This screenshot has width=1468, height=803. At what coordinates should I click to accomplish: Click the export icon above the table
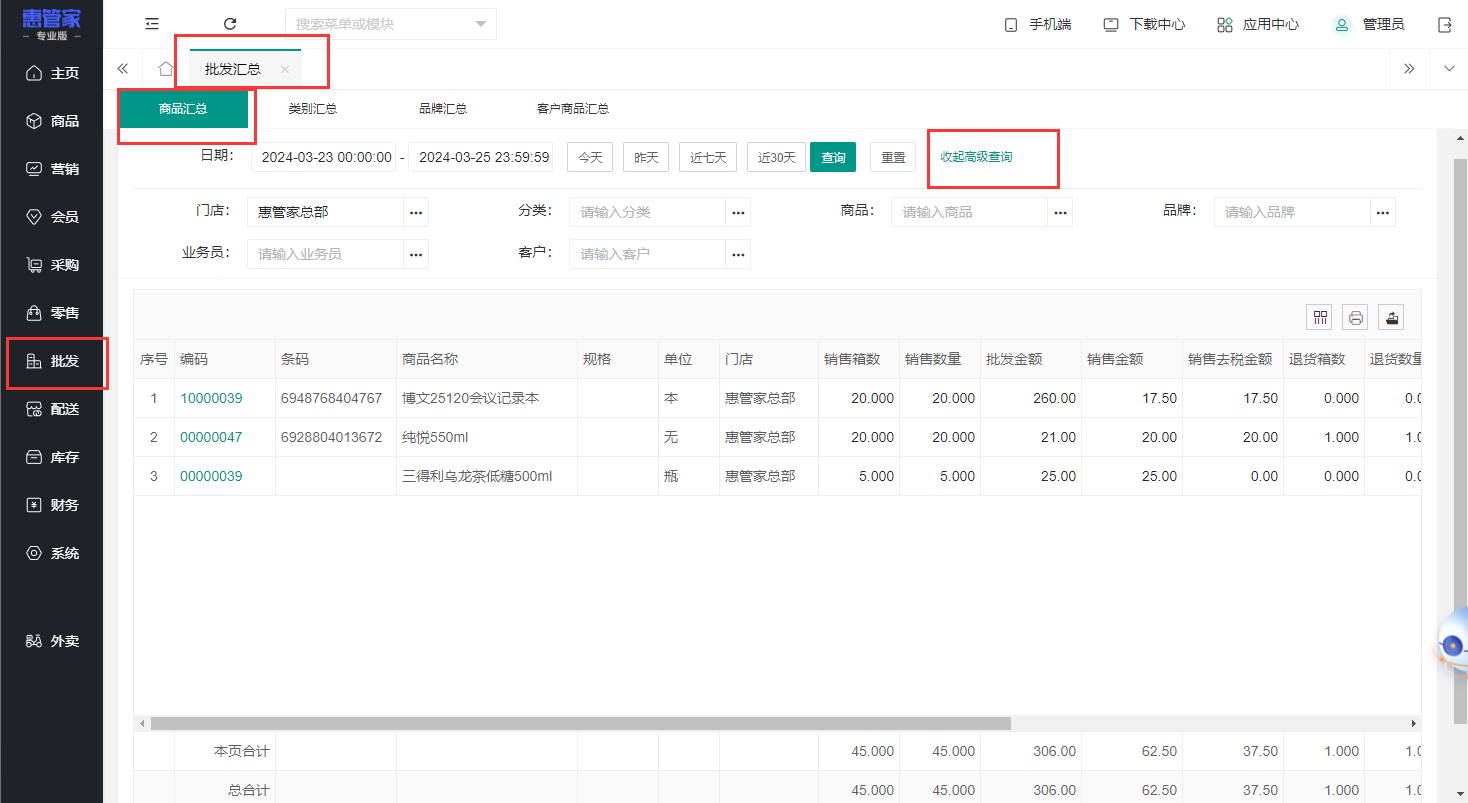tap(1391, 317)
